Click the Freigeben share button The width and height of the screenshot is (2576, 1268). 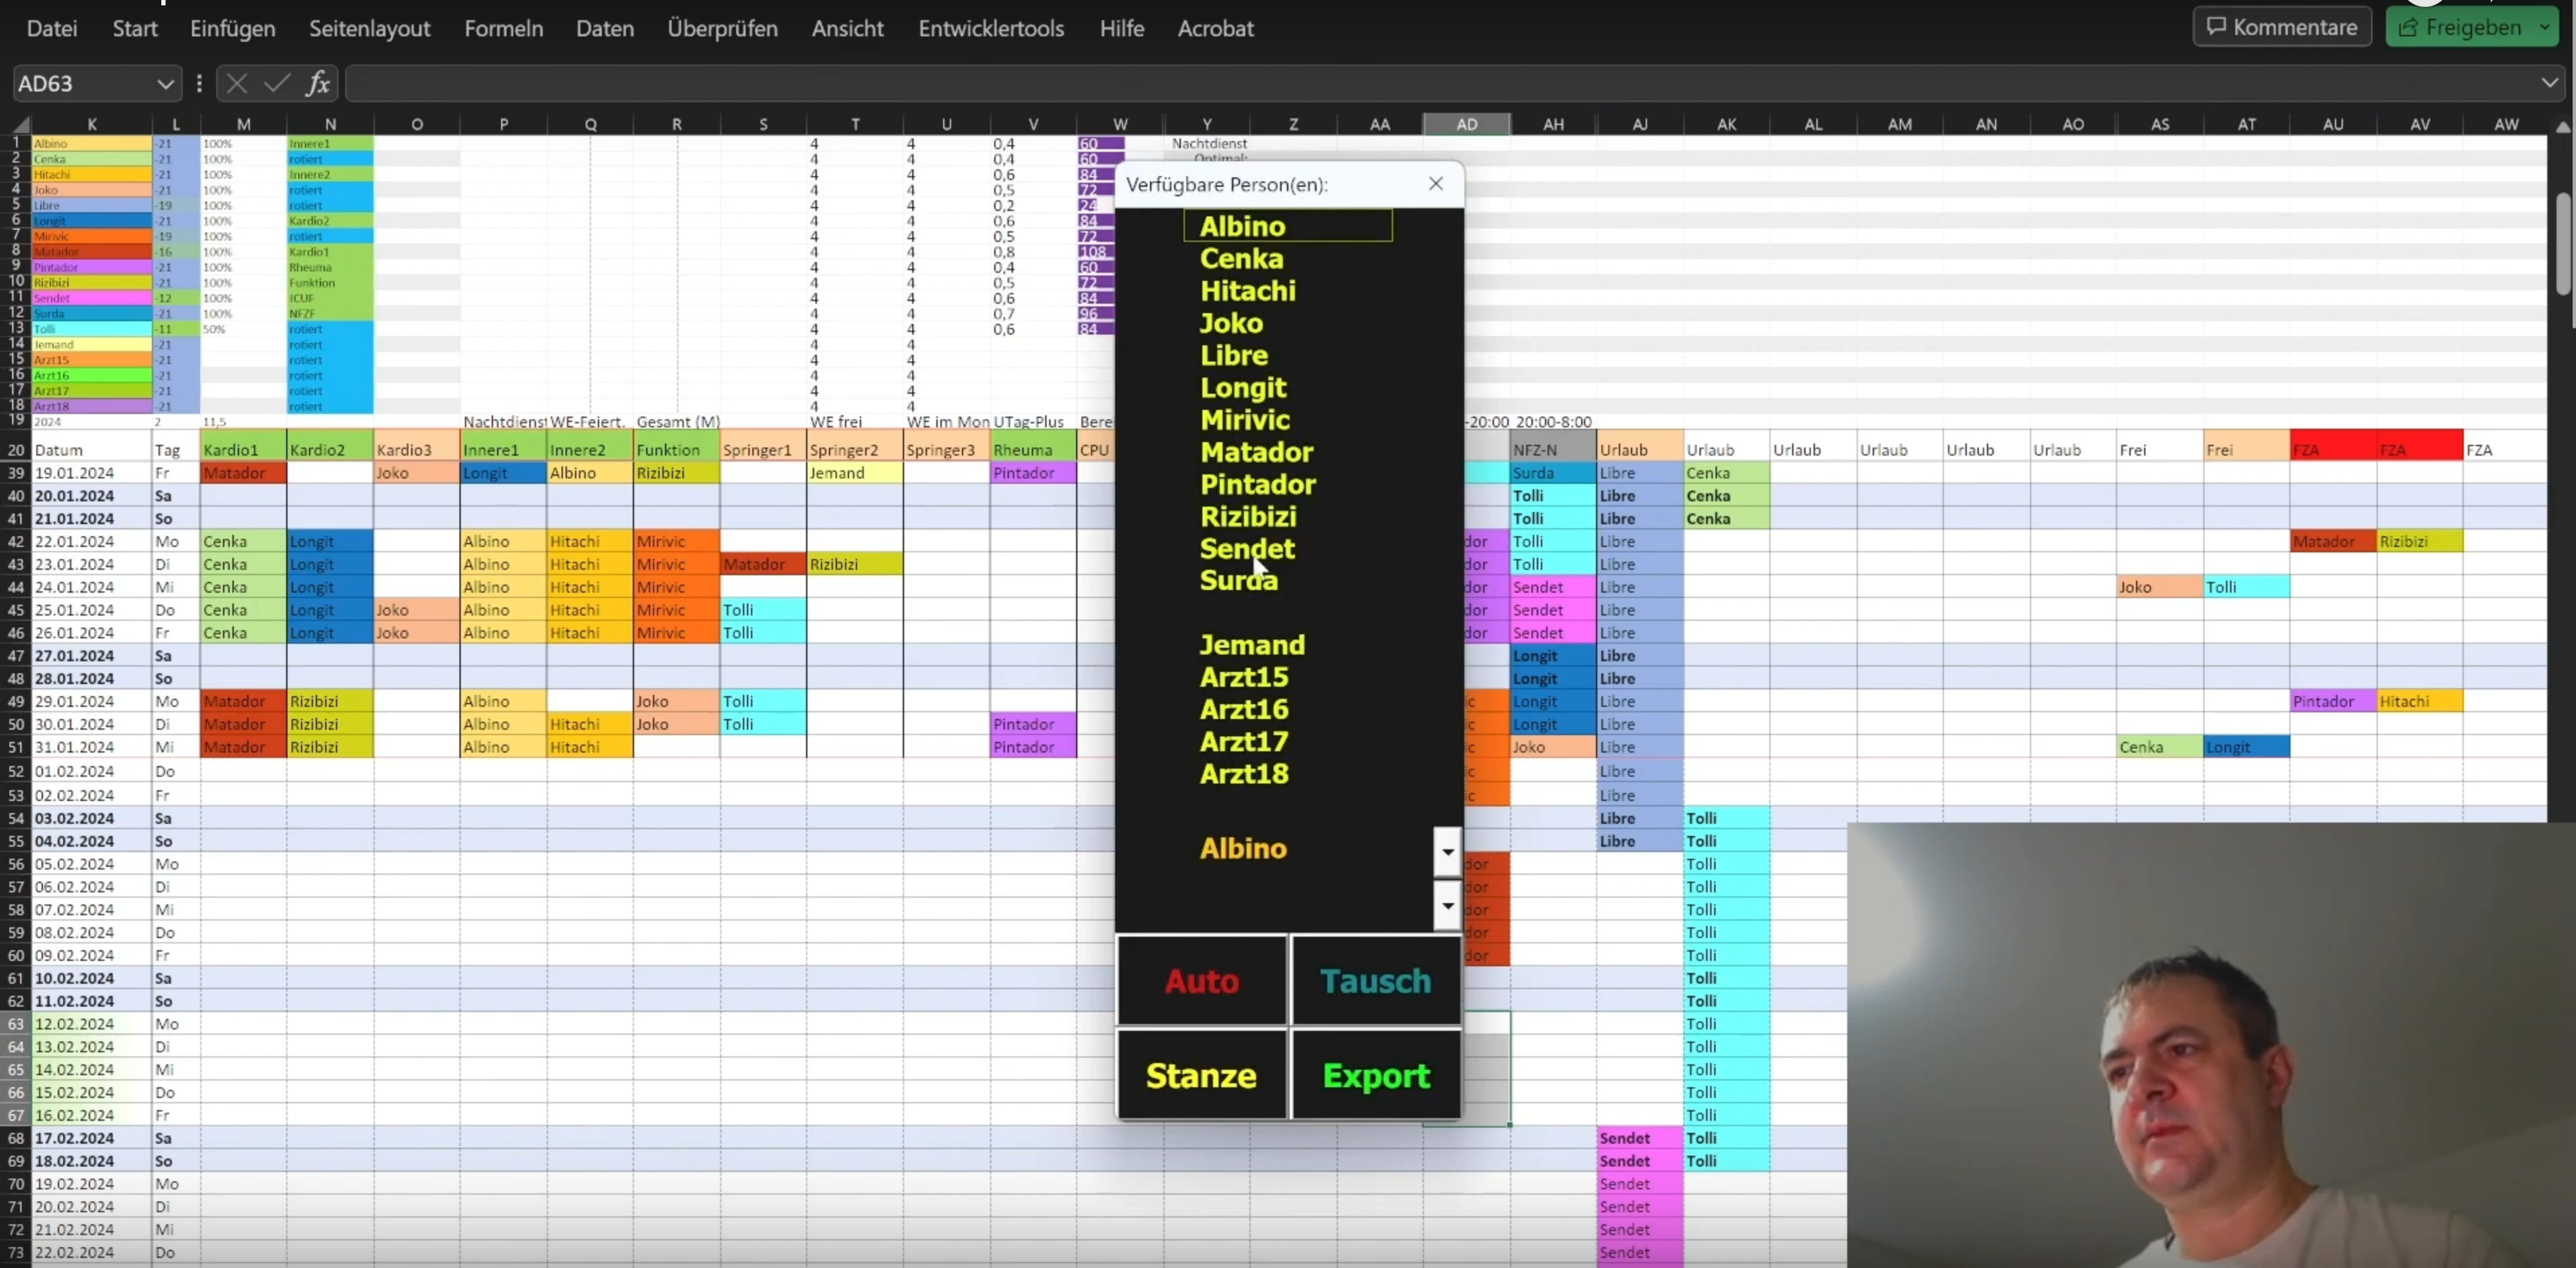[2460, 27]
